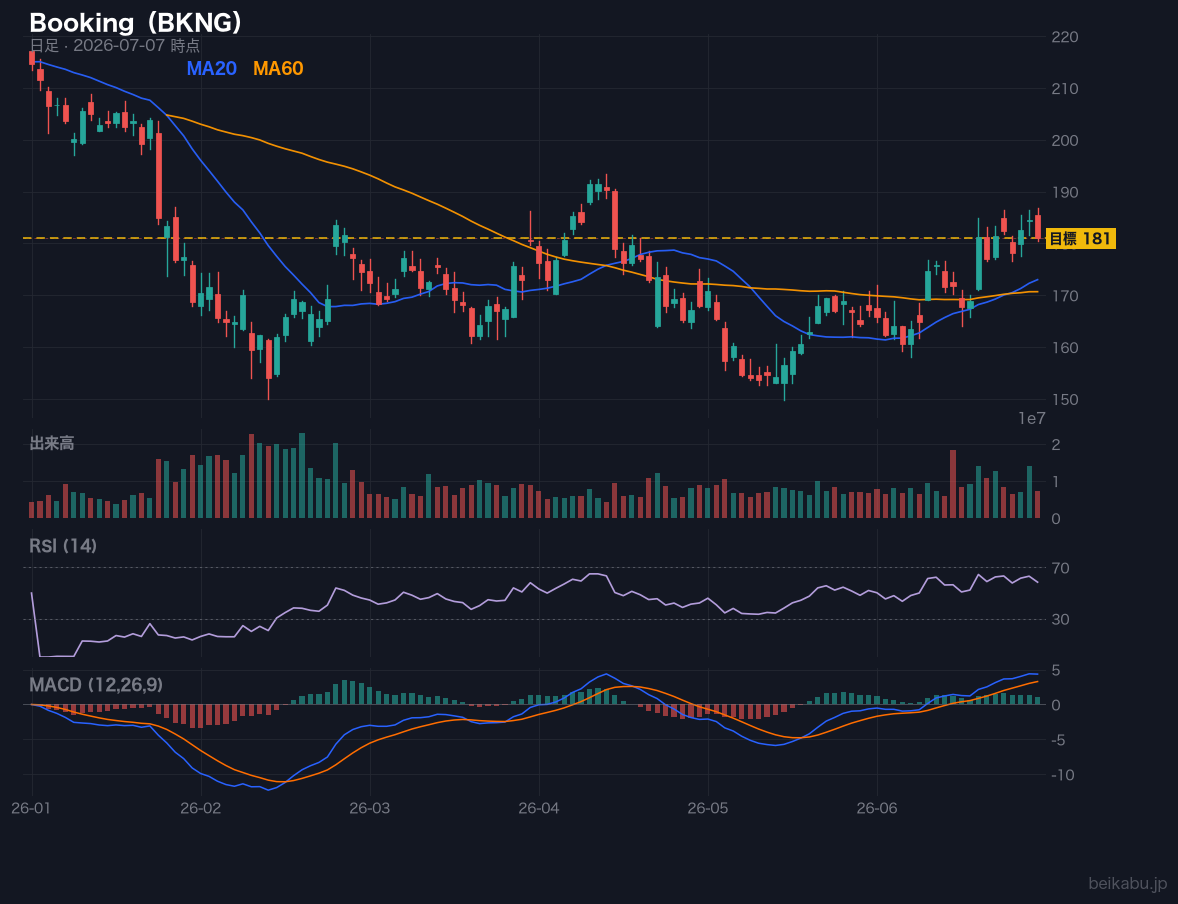Click the 26-06 date axis label
This screenshot has width=1178, height=904.
877,809
